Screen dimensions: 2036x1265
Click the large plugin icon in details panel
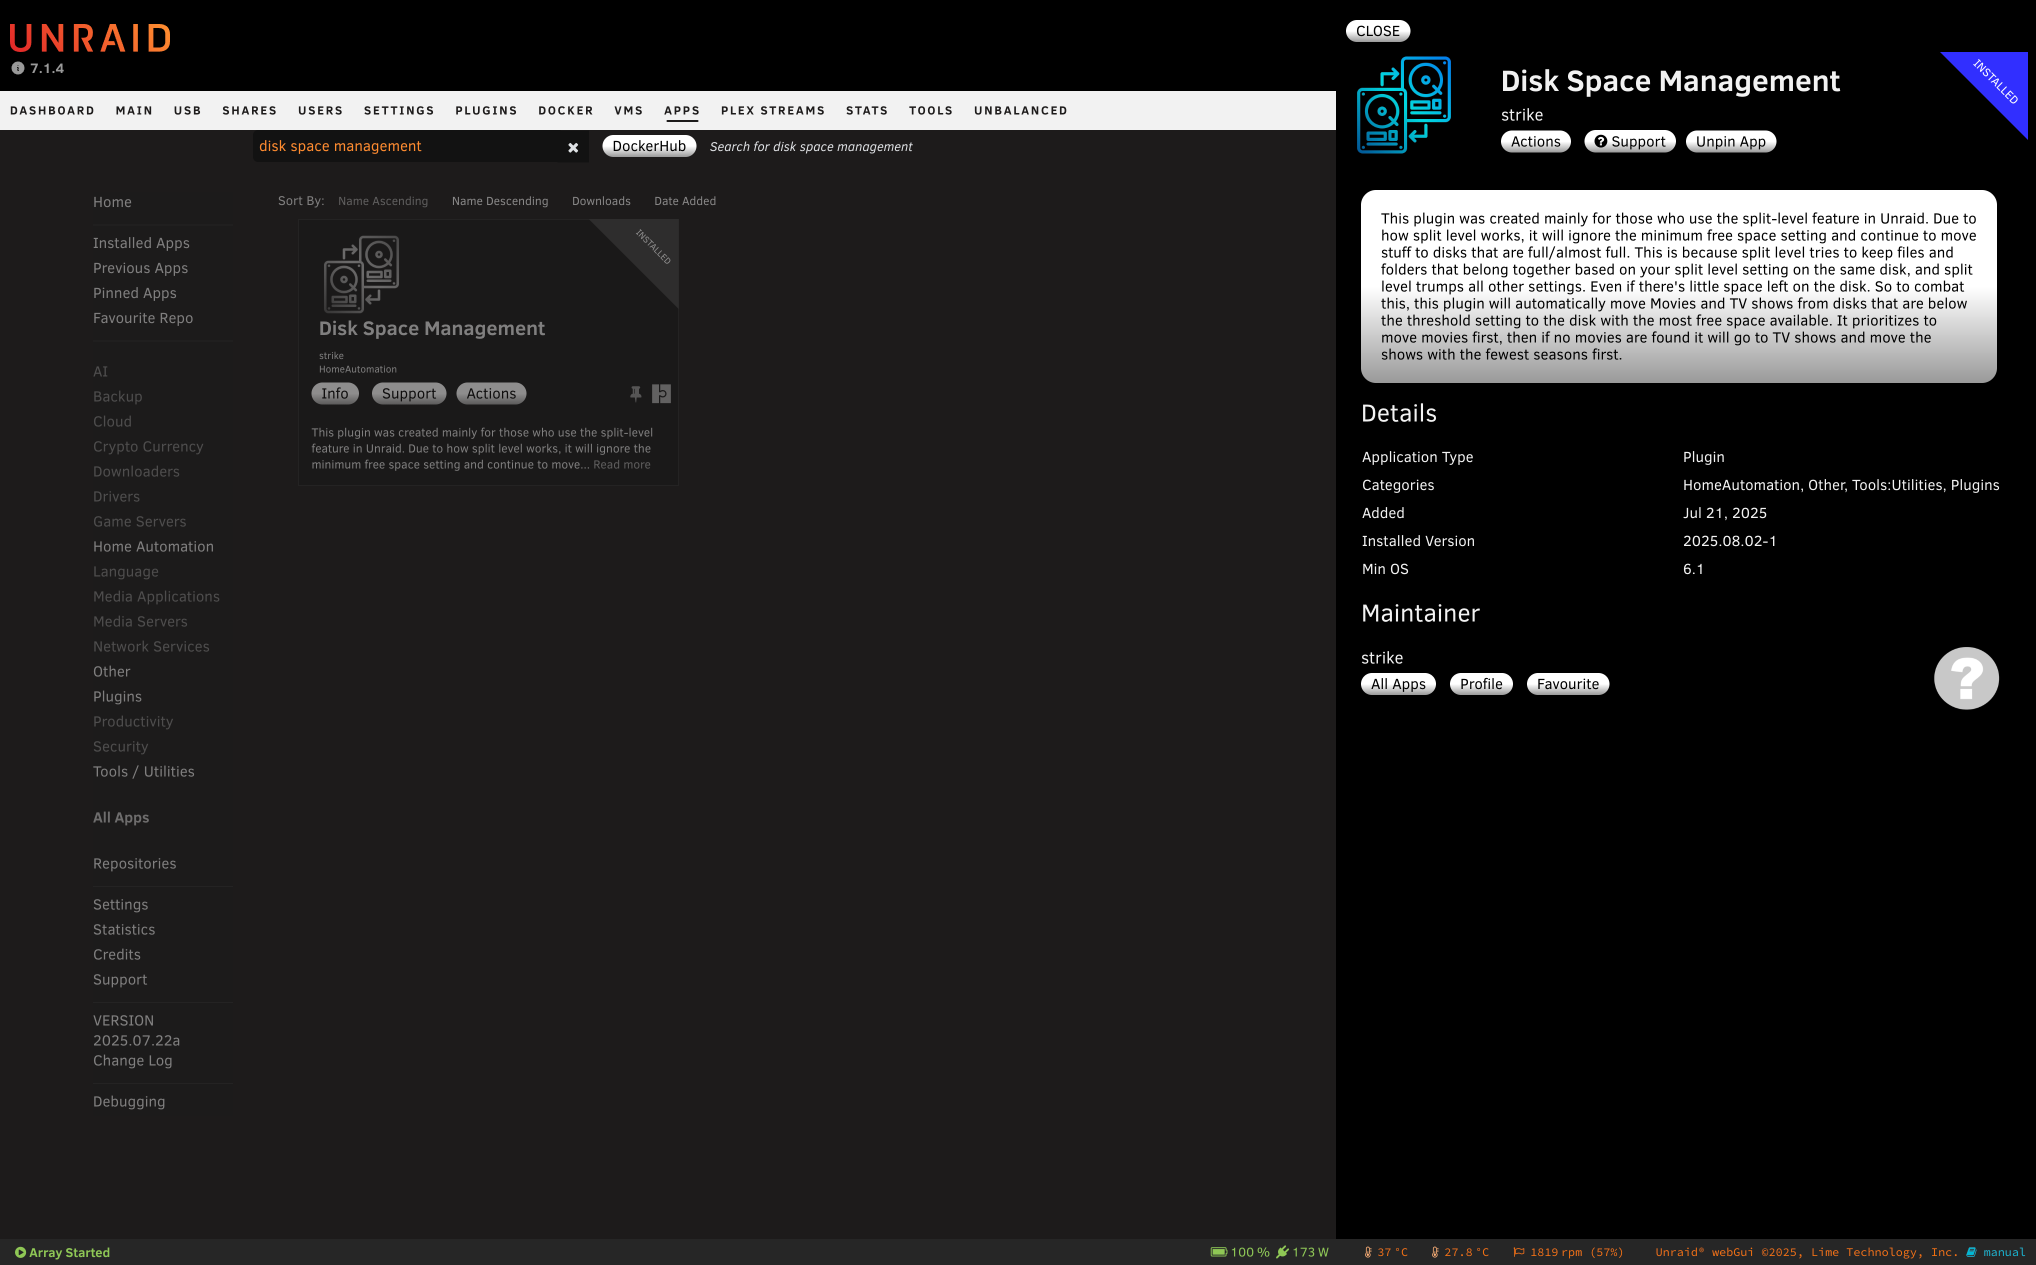coord(1404,105)
